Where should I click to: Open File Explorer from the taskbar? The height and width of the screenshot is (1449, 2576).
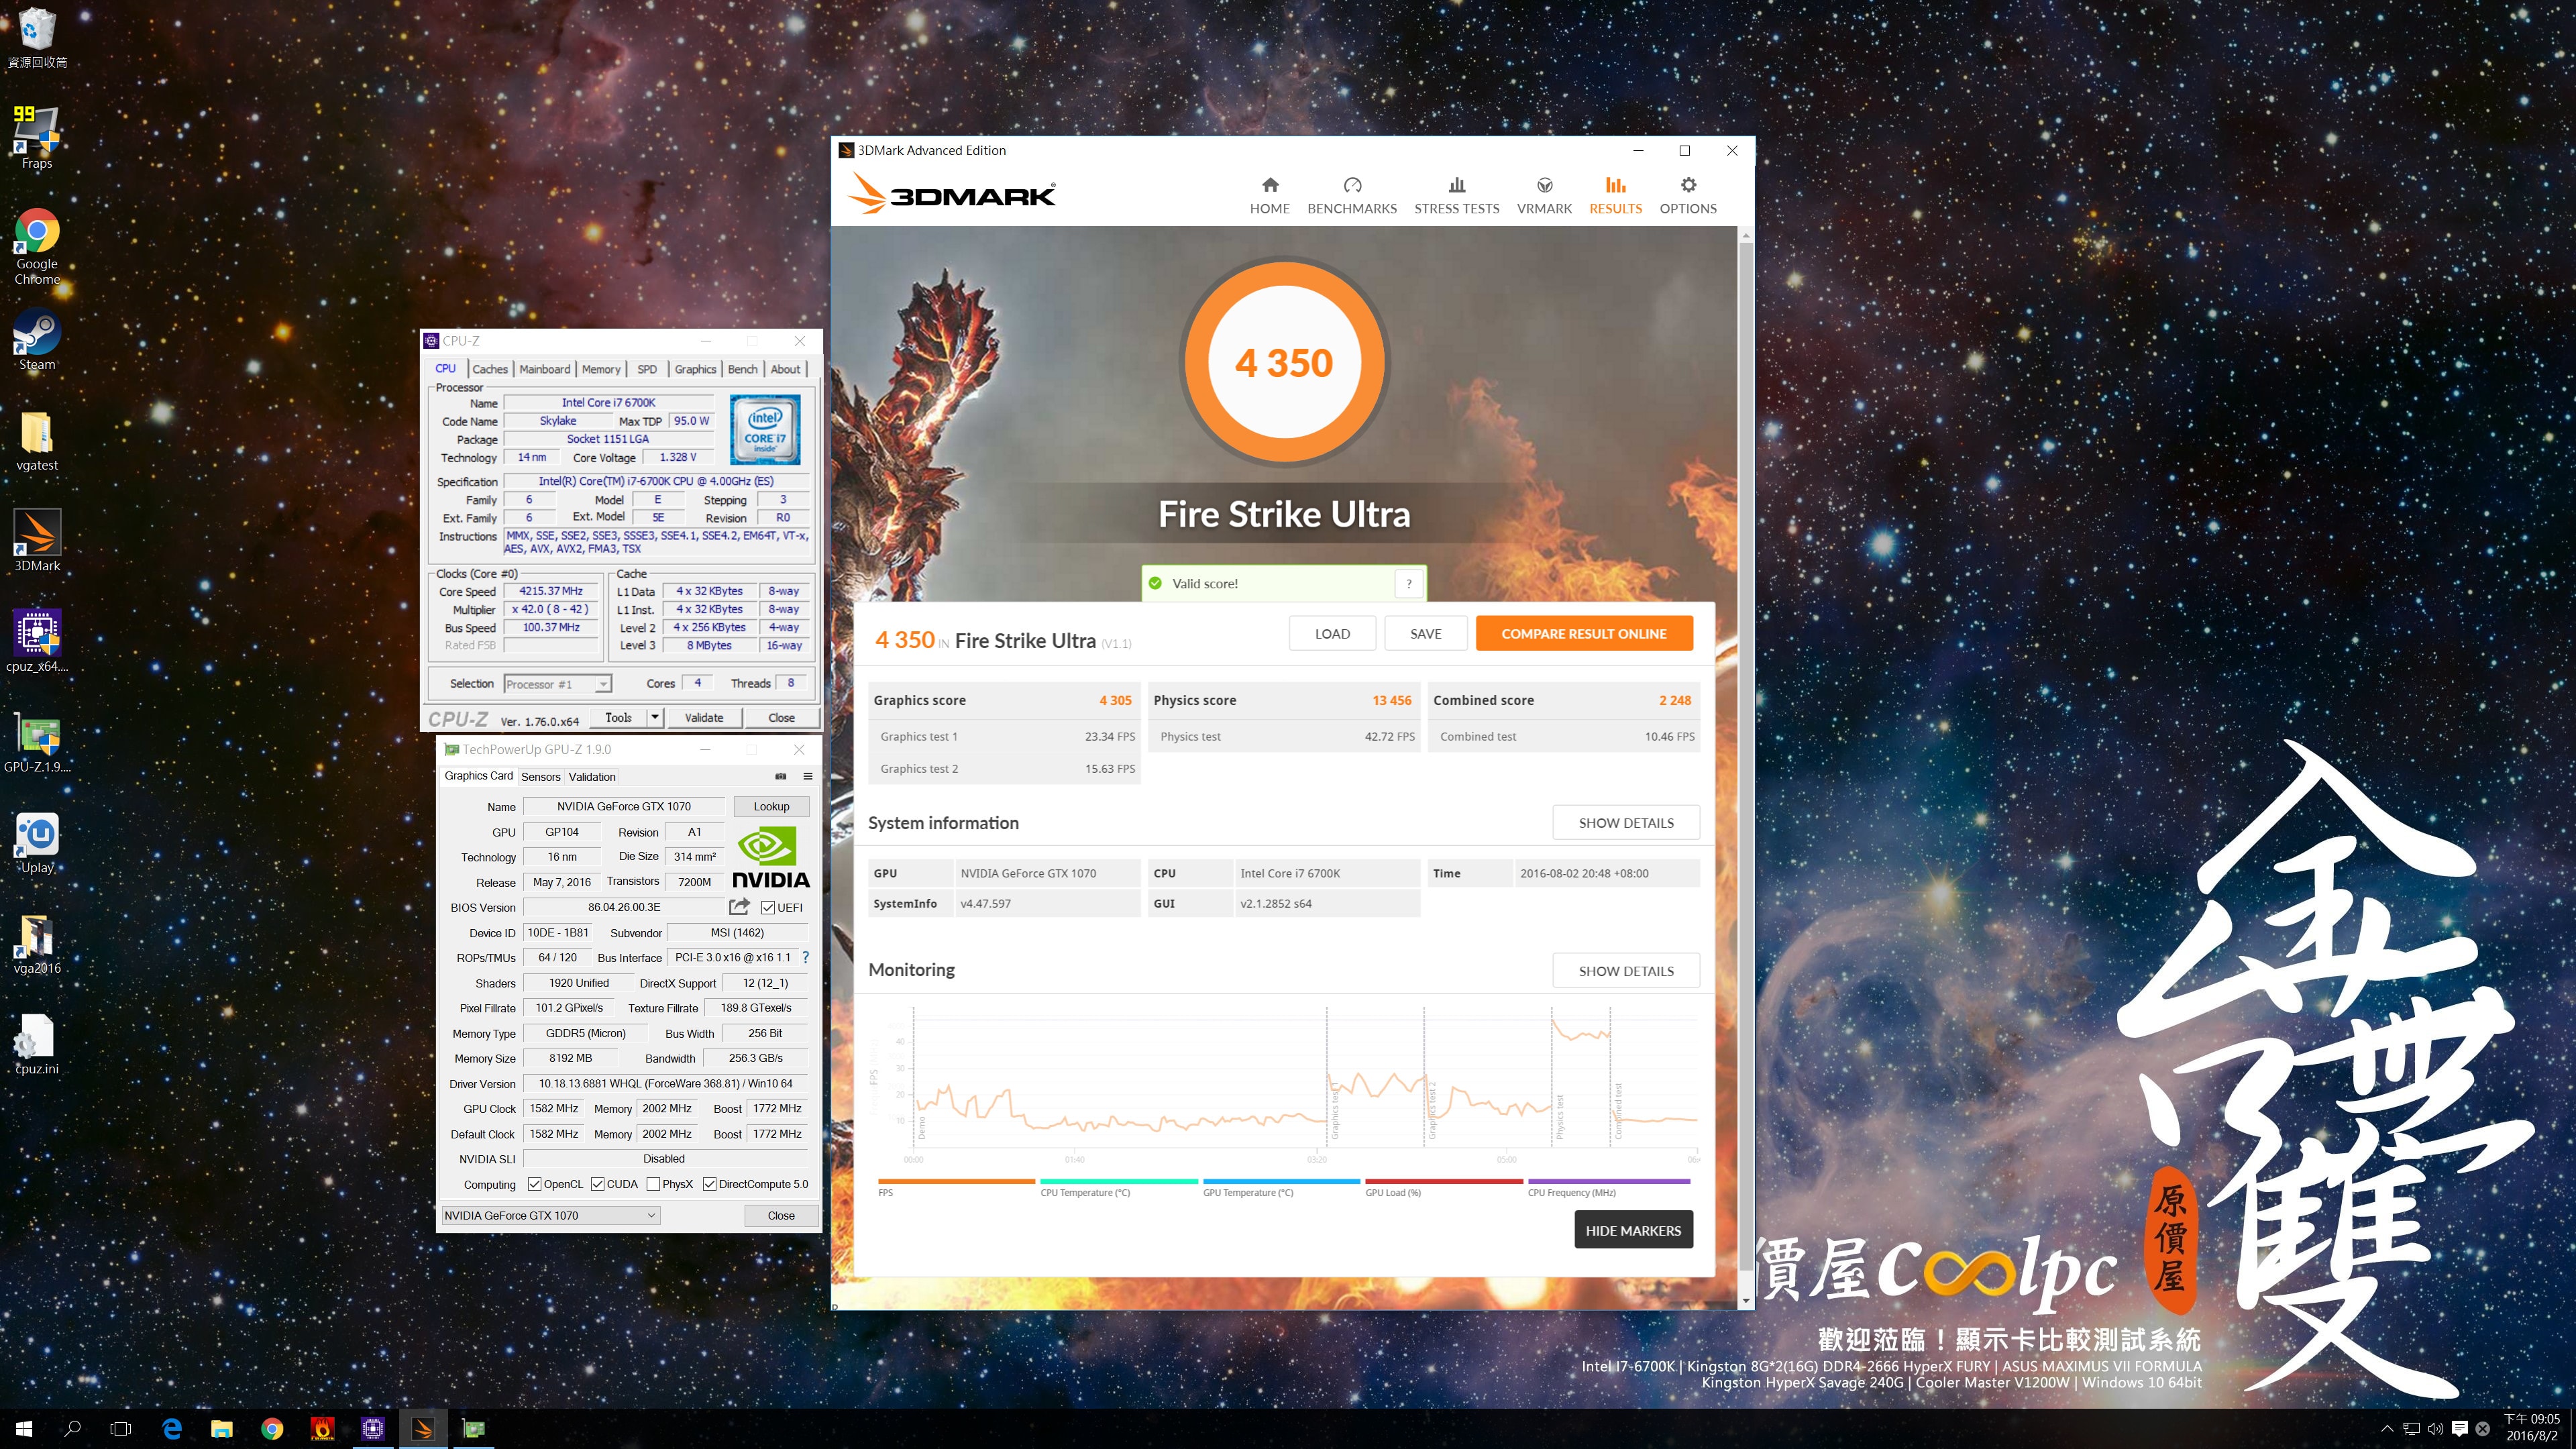point(221,1429)
